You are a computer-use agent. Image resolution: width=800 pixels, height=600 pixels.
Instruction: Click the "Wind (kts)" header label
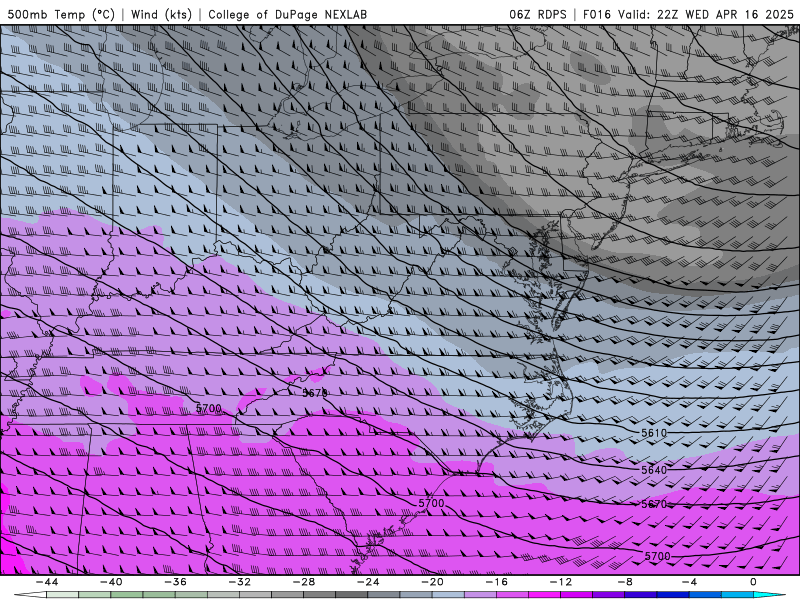[161, 14]
